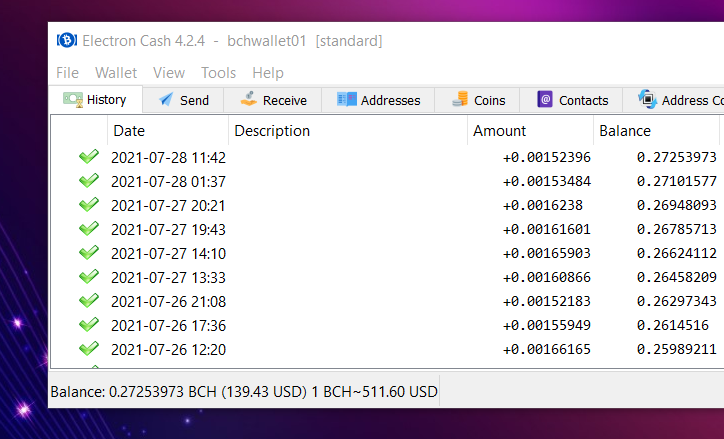The height and width of the screenshot is (439, 724).
Task: Open the Help menu
Action: (x=268, y=73)
